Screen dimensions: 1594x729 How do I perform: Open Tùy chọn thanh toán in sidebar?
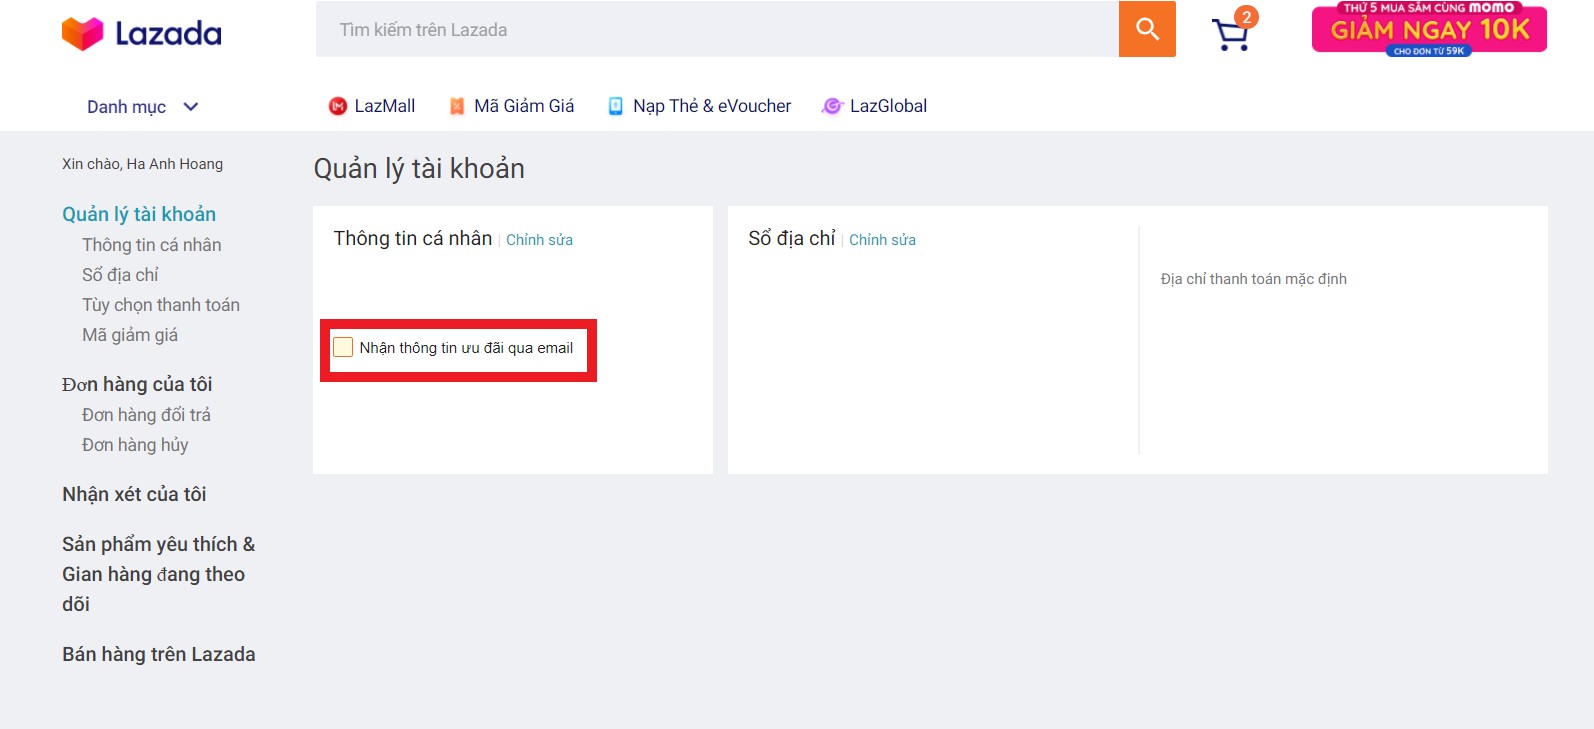coord(161,305)
